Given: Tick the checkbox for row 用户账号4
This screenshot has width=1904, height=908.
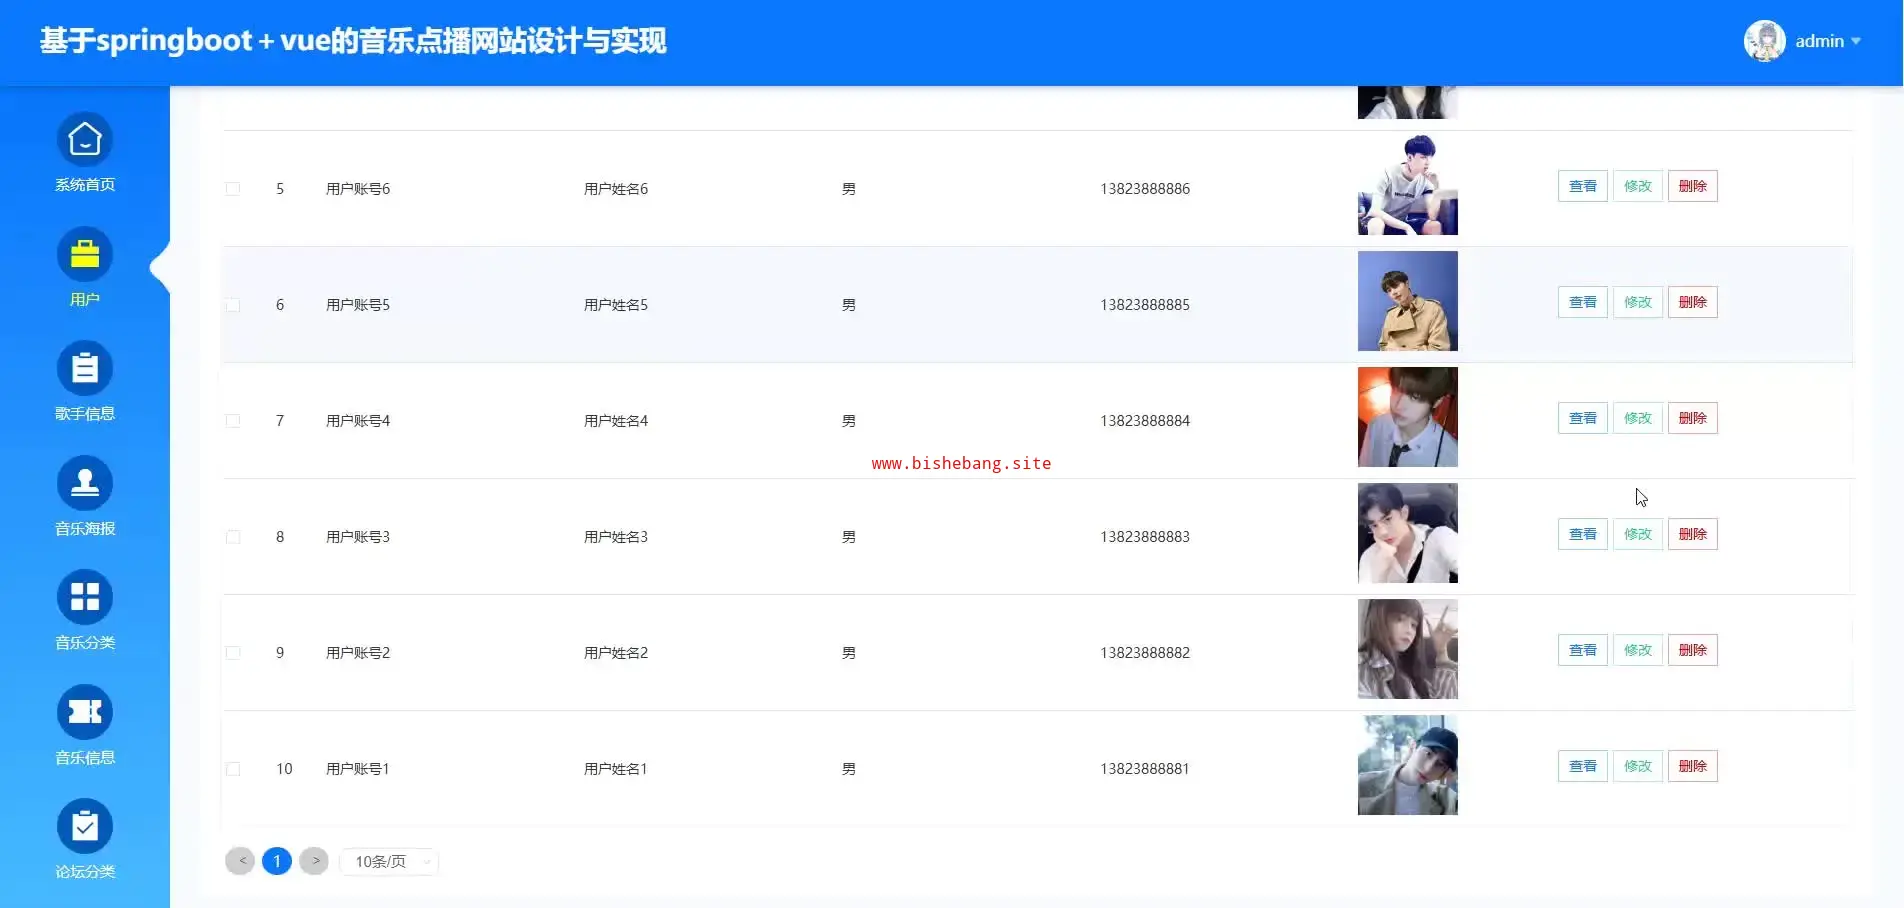Looking at the screenshot, I should point(233,421).
